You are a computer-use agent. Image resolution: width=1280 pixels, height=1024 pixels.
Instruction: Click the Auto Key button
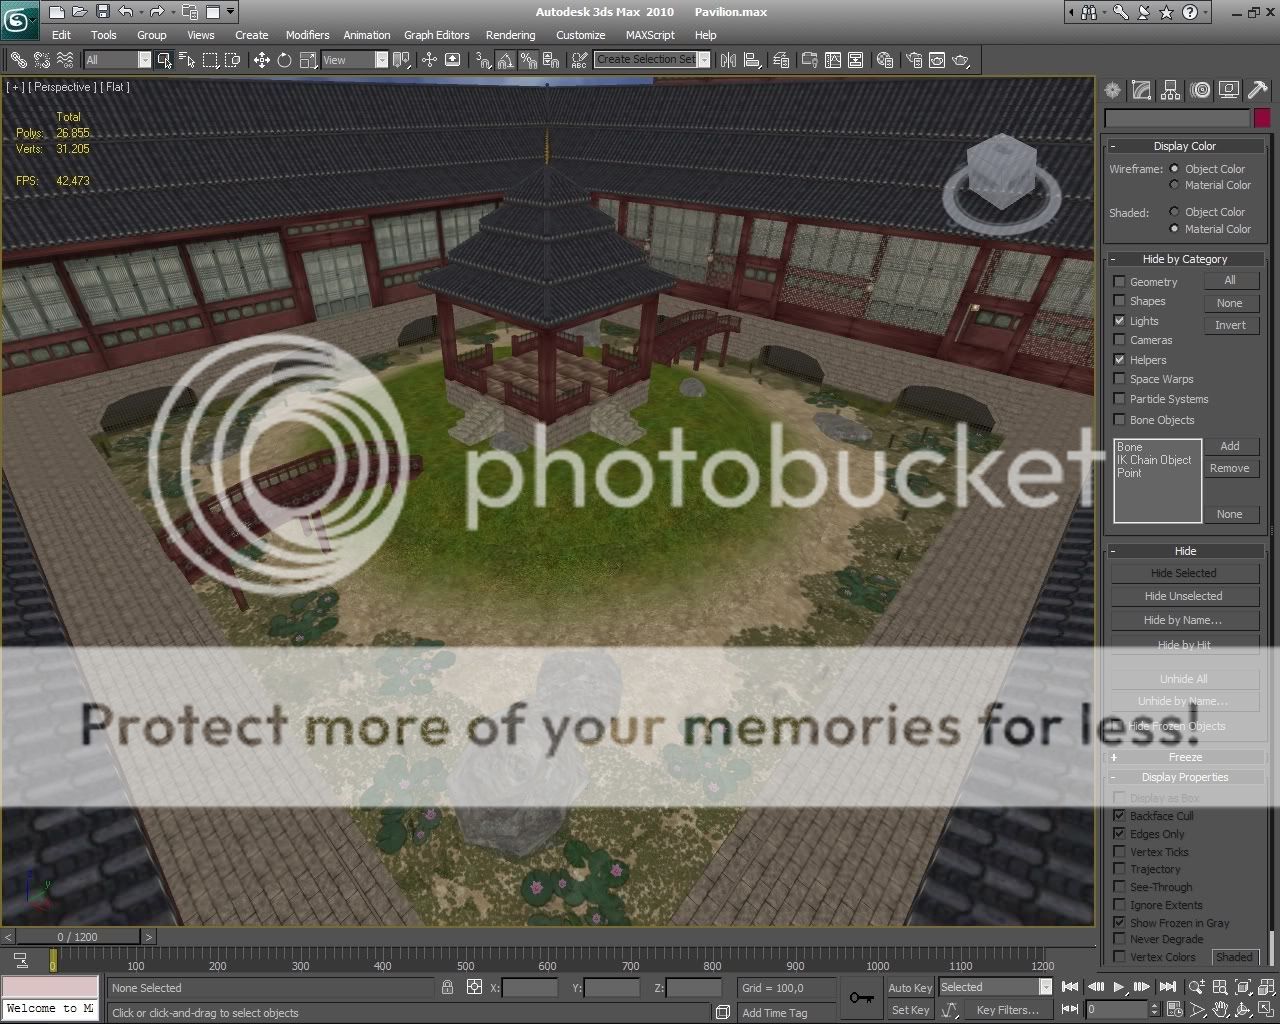point(909,988)
